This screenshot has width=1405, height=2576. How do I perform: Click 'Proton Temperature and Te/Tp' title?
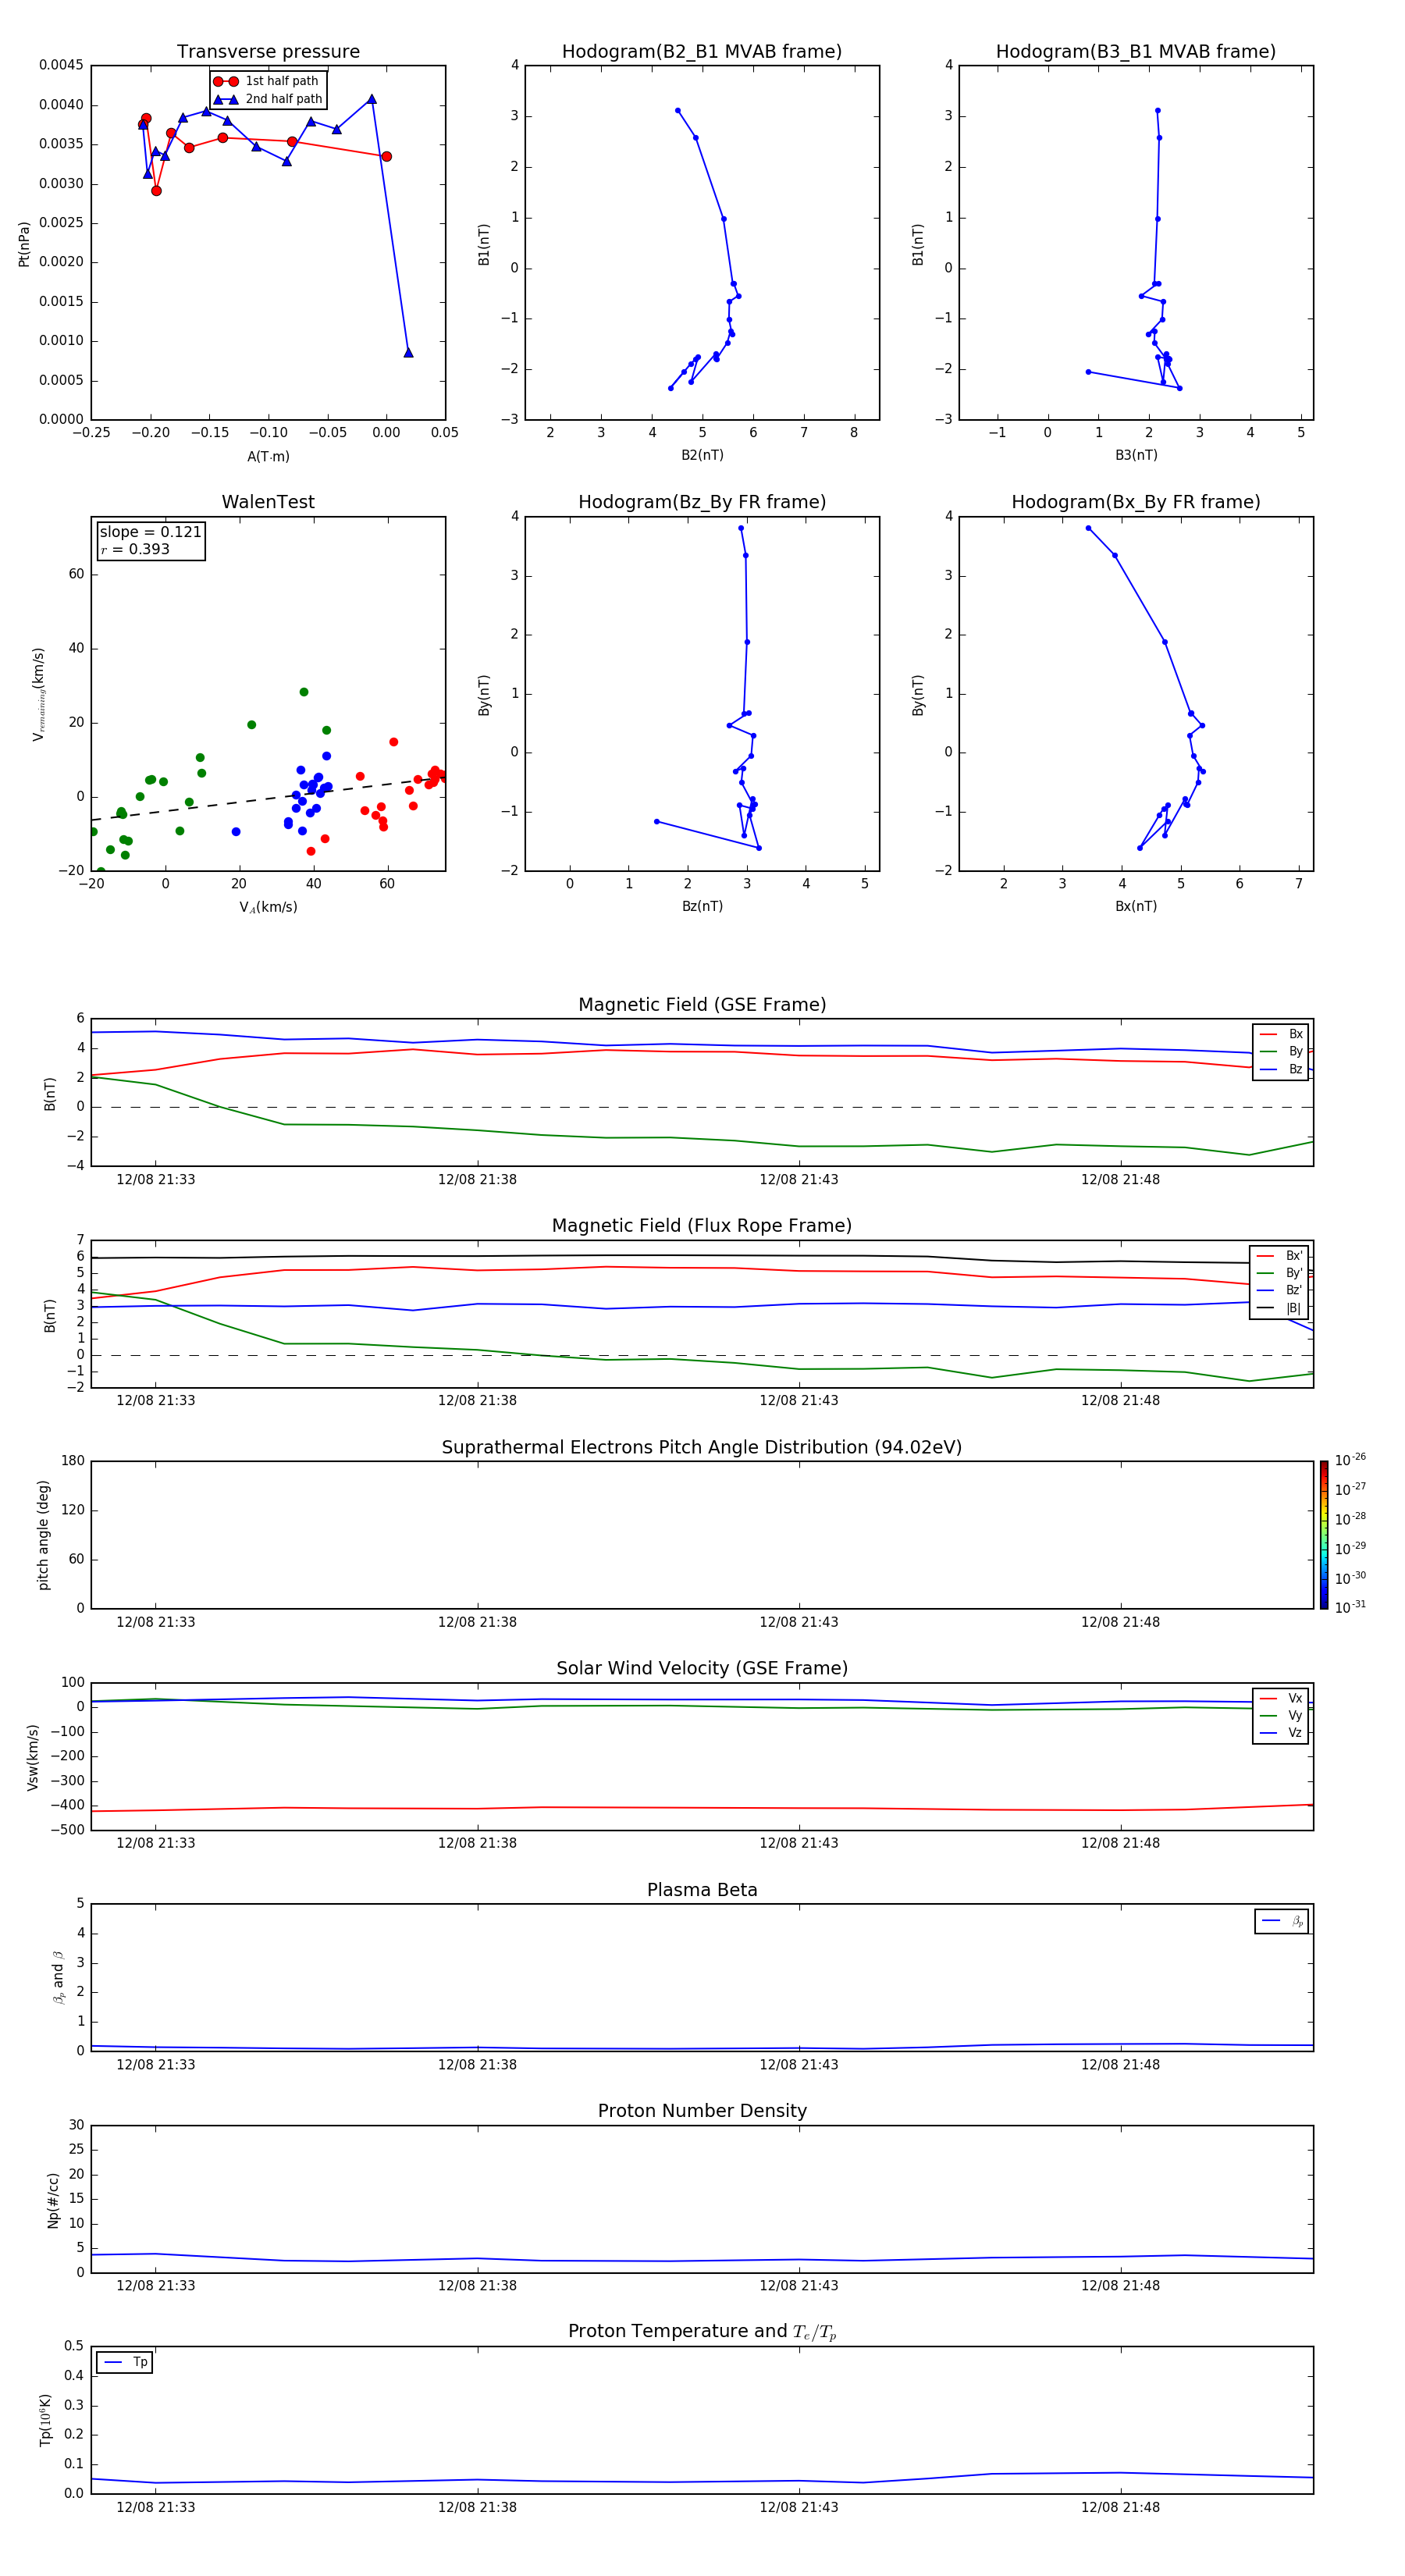point(702,2332)
